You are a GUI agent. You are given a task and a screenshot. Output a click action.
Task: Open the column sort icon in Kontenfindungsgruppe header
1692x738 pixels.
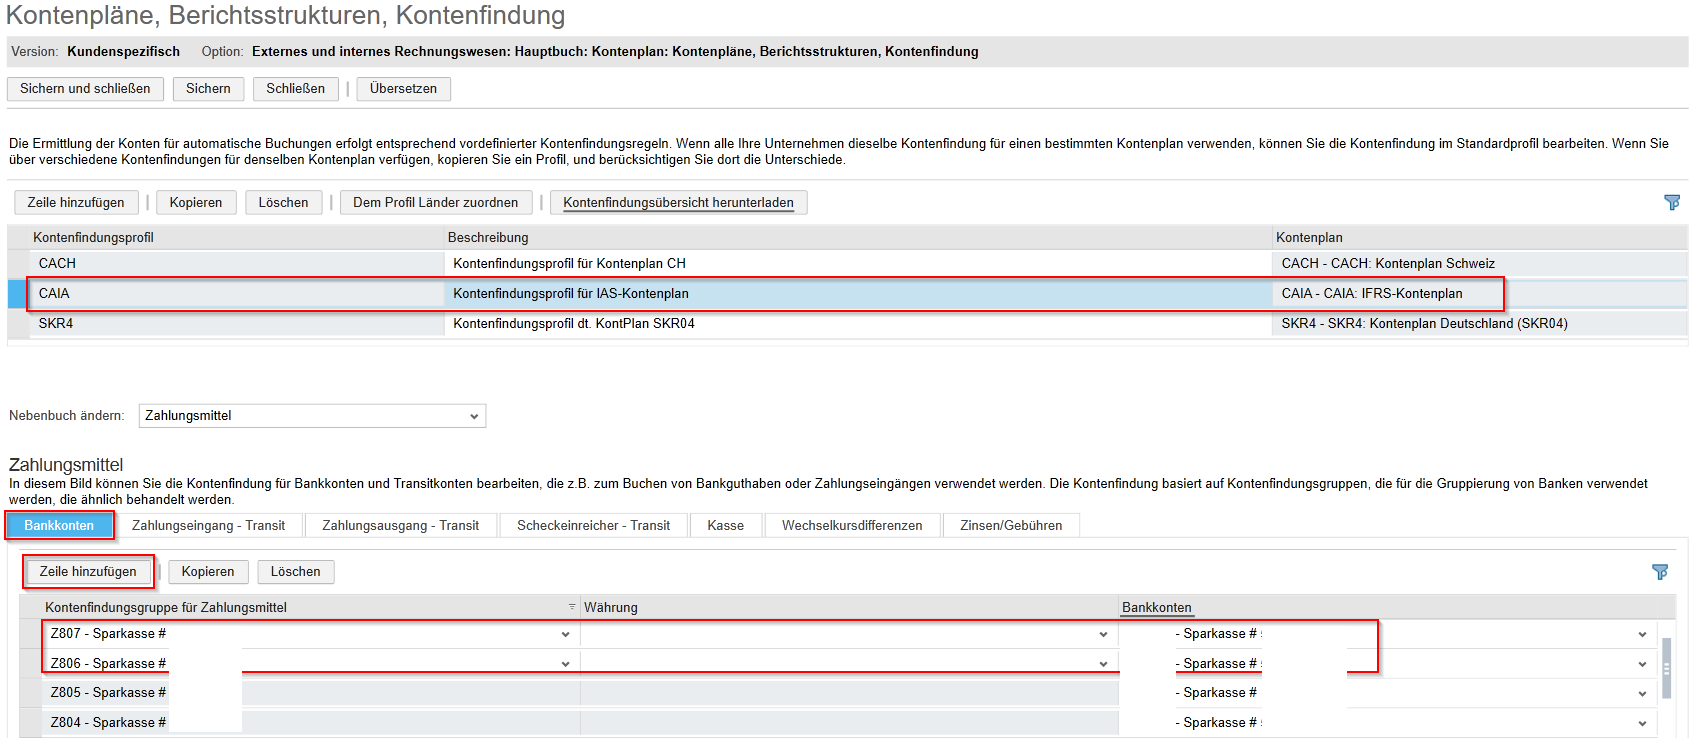click(x=572, y=607)
